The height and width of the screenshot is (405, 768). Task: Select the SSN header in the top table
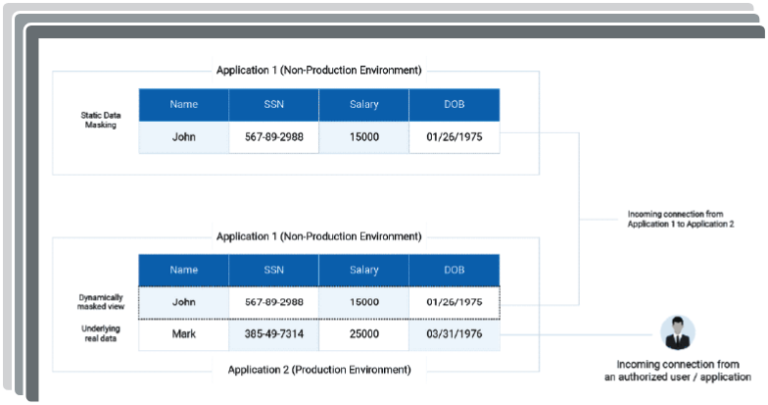273,104
